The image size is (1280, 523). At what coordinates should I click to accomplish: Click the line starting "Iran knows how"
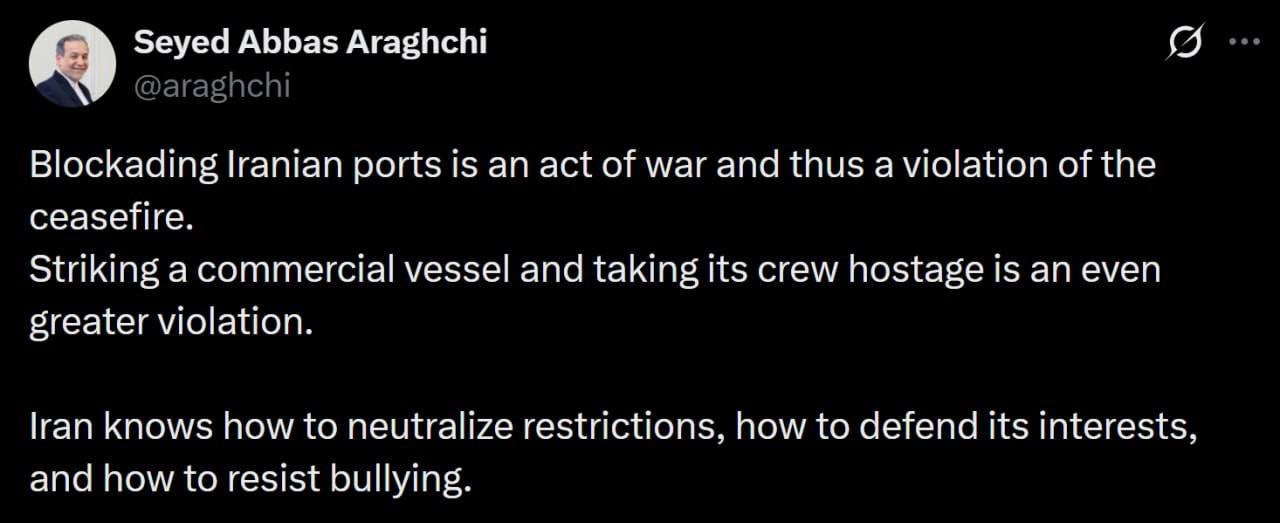pyautogui.click(x=613, y=428)
